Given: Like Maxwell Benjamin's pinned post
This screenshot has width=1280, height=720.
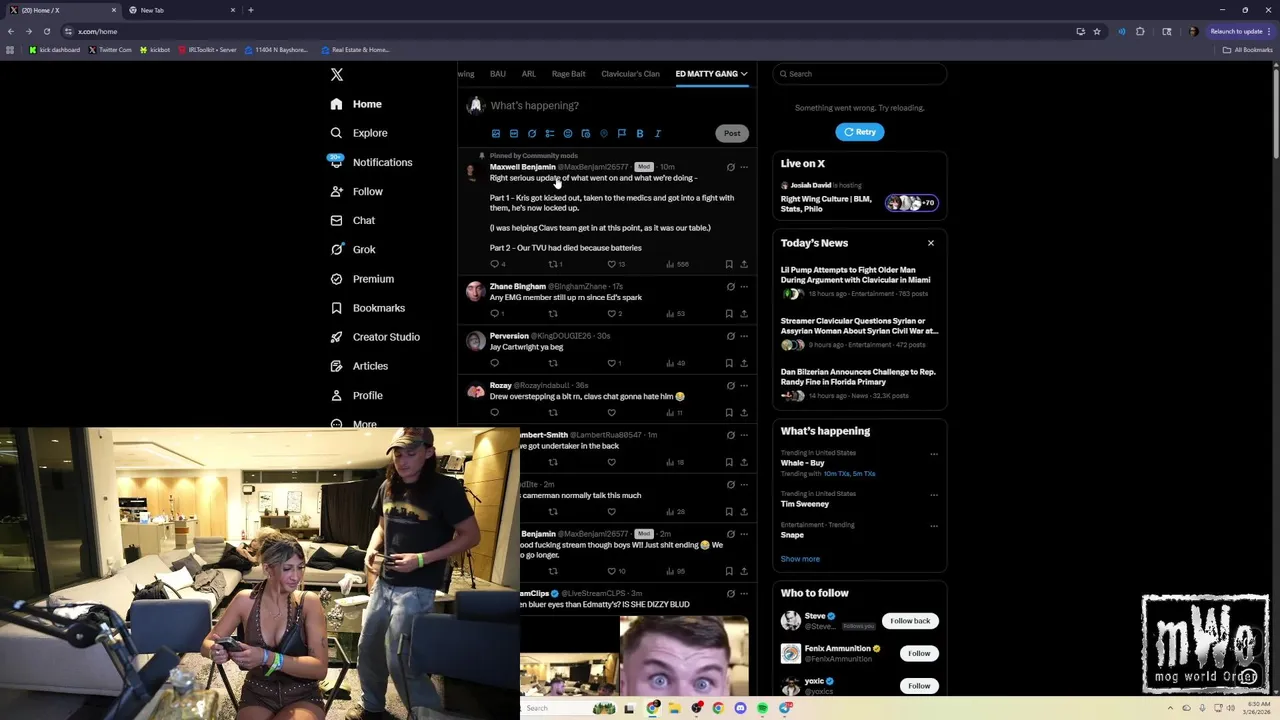Looking at the screenshot, I should [x=612, y=264].
